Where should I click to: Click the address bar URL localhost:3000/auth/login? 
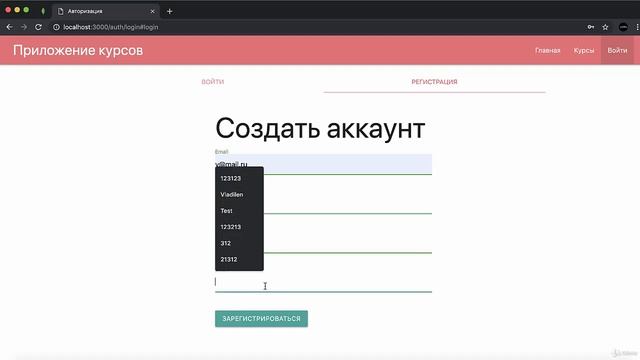(x=111, y=27)
